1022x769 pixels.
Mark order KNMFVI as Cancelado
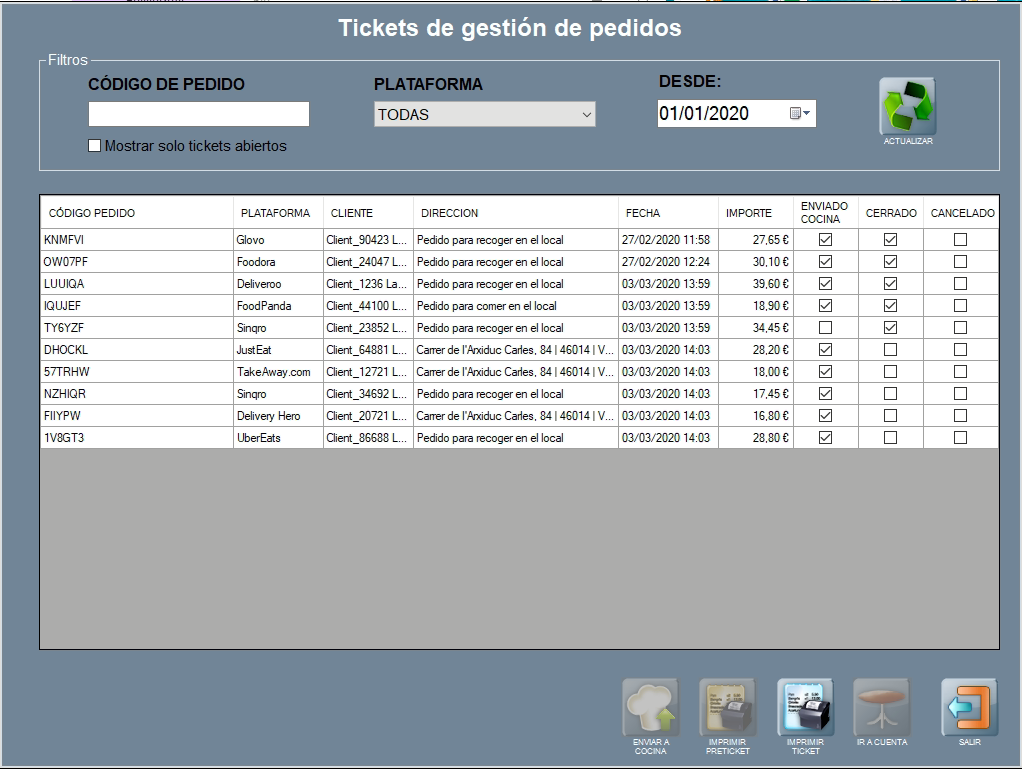coord(960,240)
